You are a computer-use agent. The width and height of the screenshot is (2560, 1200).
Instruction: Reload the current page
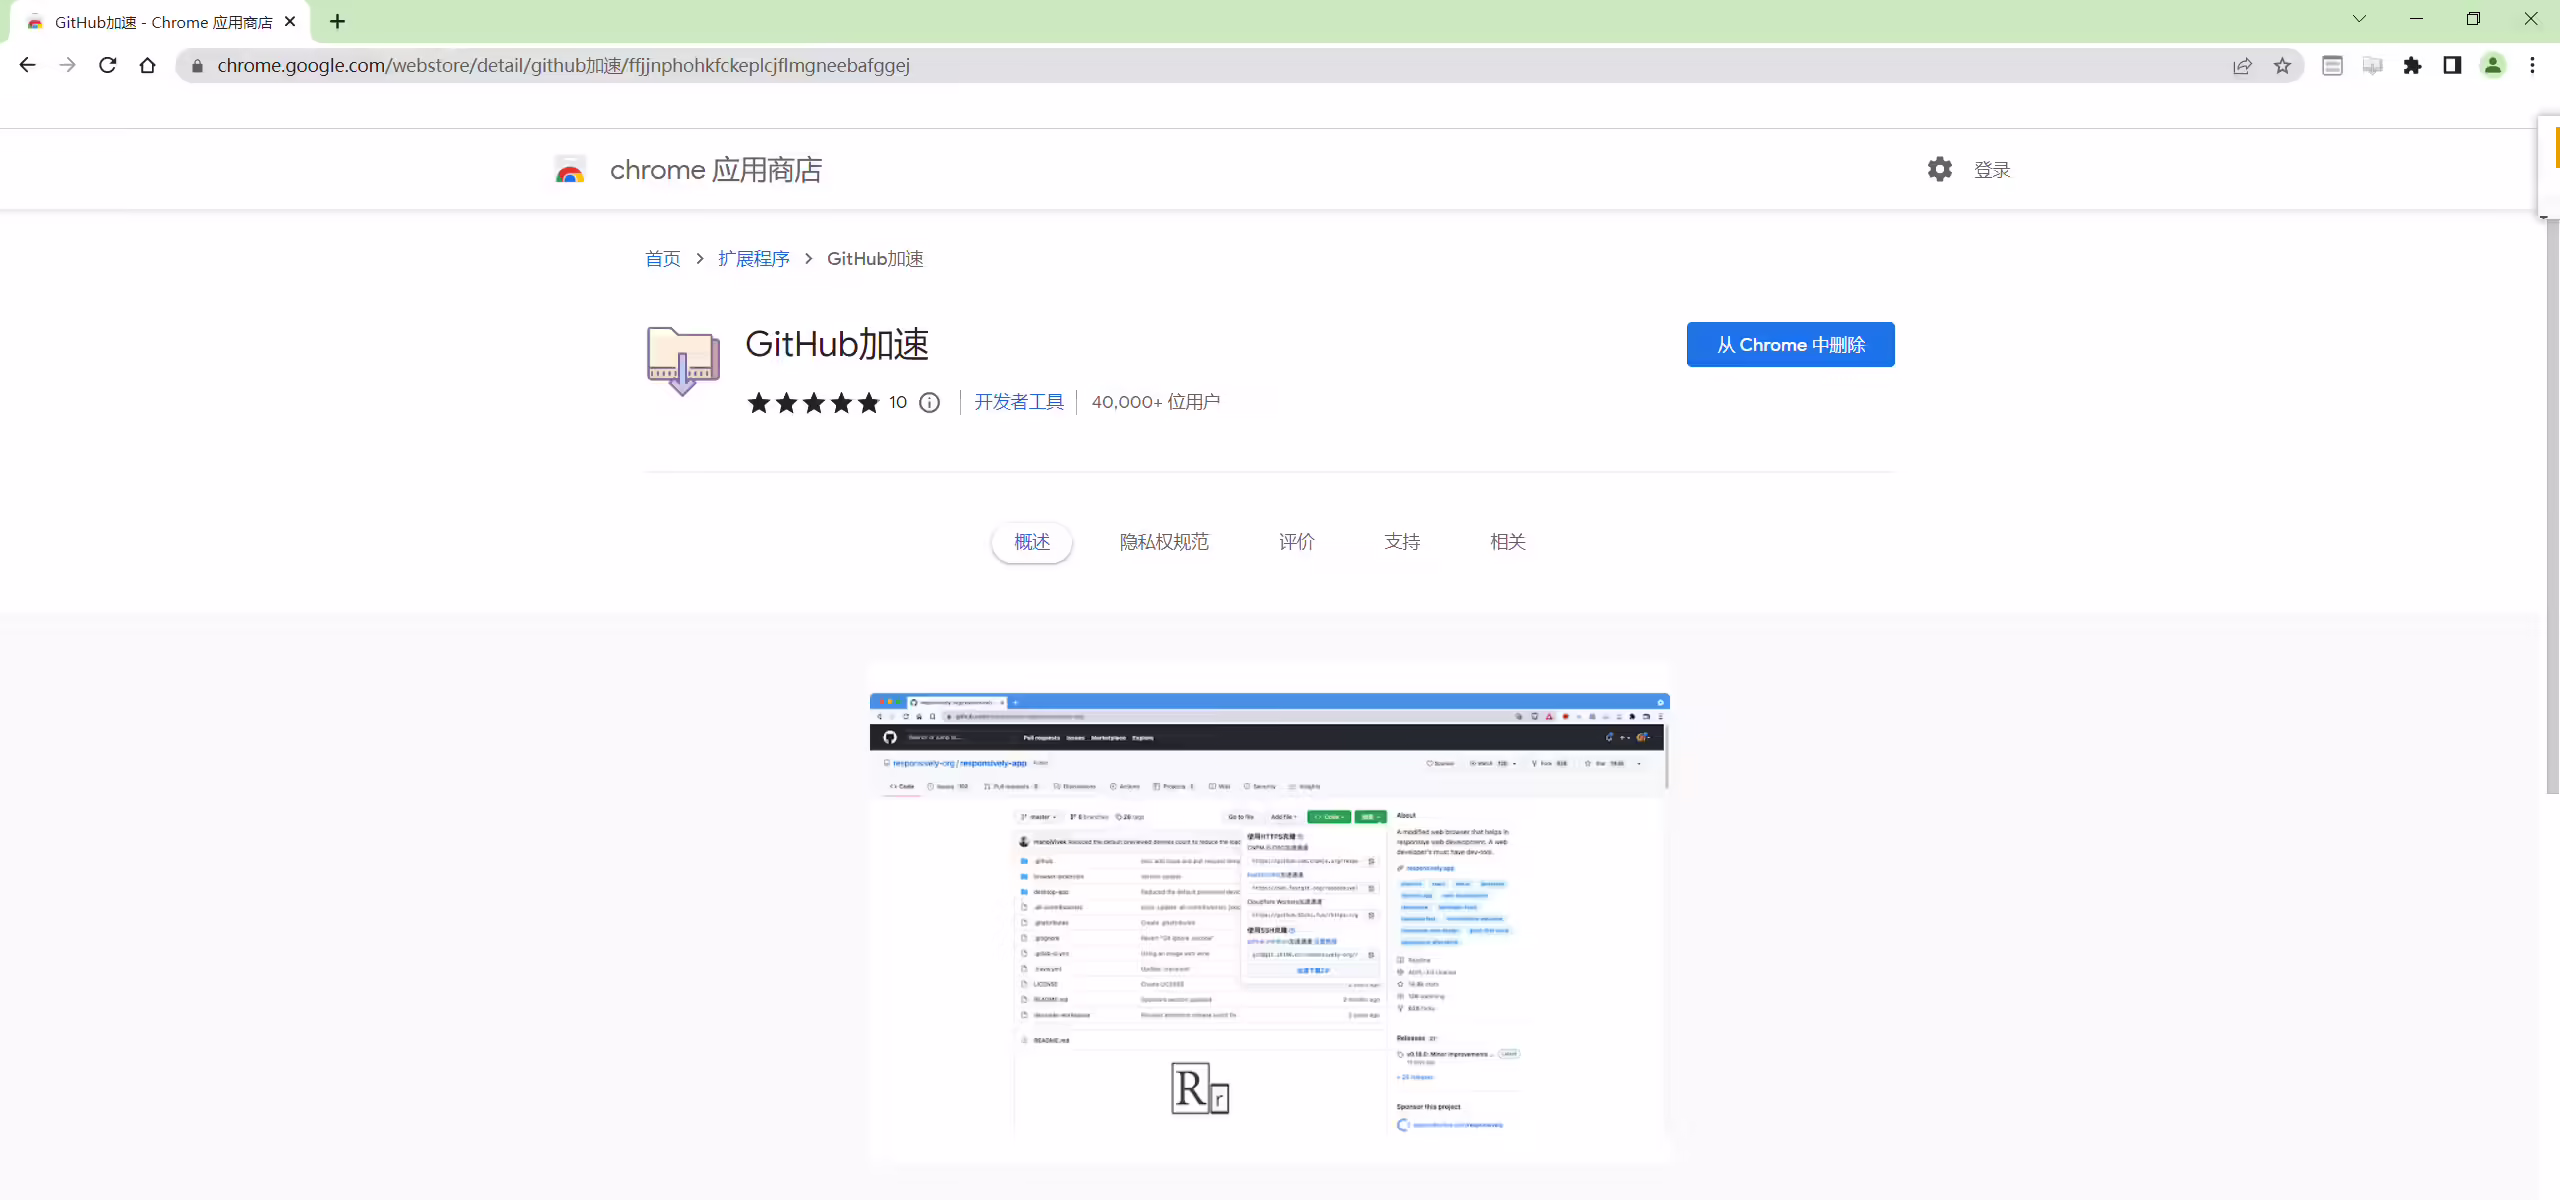click(x=107, y=65)
